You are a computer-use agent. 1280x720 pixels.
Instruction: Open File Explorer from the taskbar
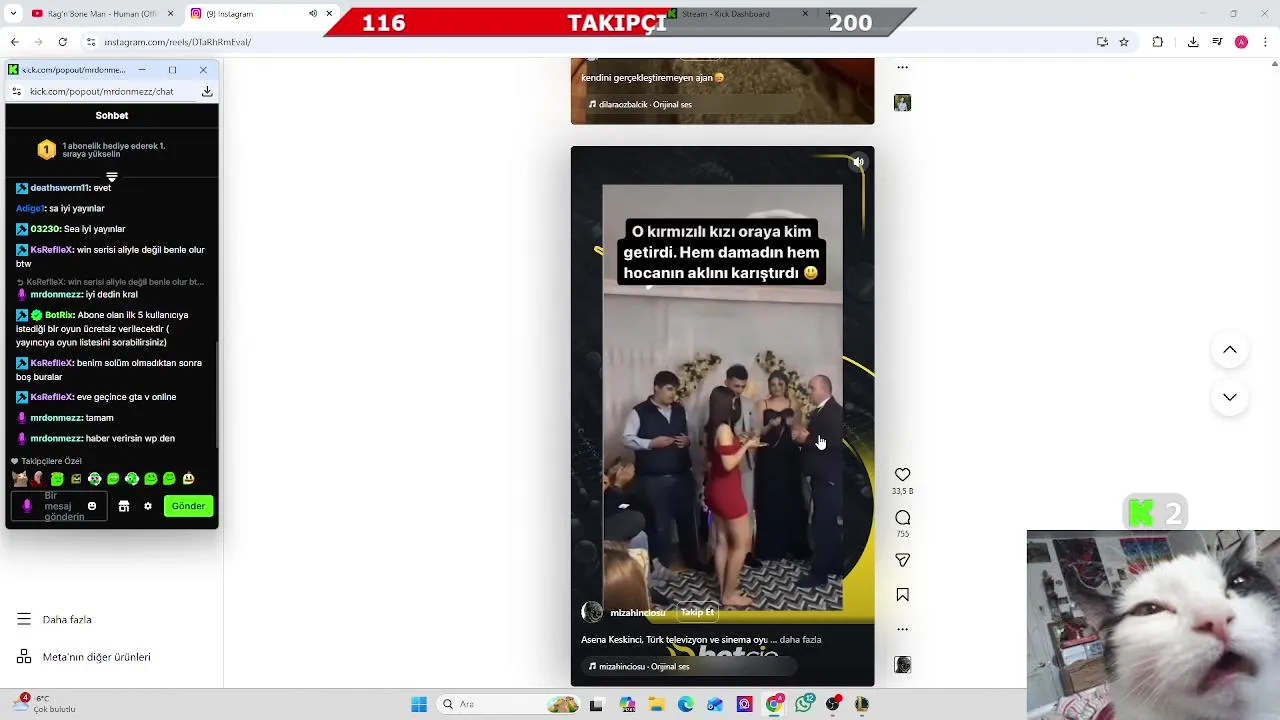(x=656, y=704)
